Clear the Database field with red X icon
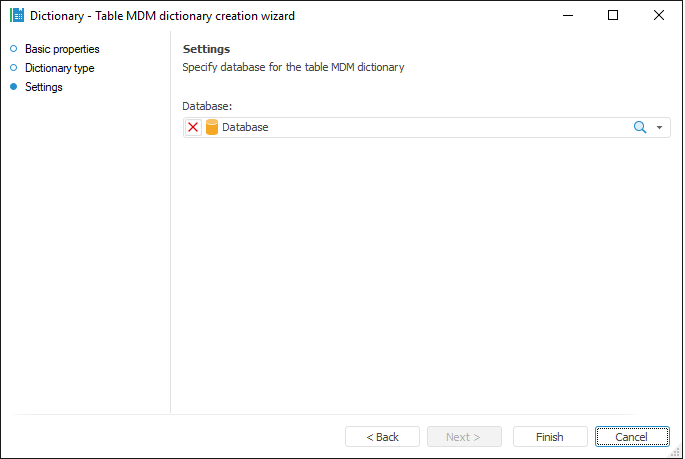Image resolution: width=685 pixels, height=459 pixels. [x=193, y=128]
